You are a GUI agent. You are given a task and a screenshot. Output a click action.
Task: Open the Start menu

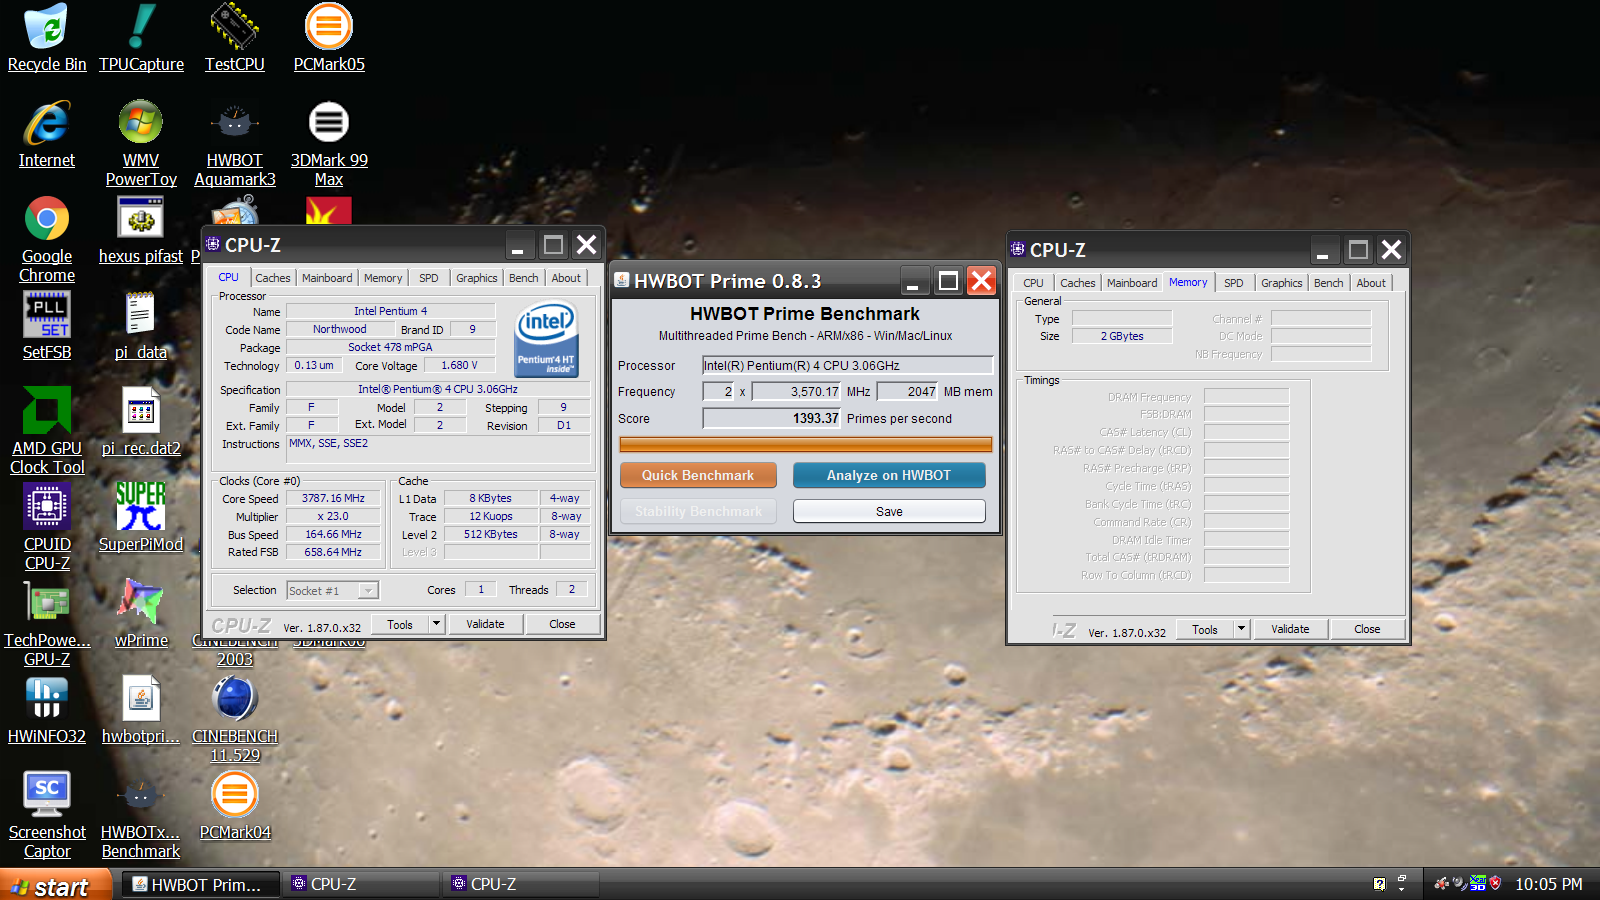pos(55,885)
